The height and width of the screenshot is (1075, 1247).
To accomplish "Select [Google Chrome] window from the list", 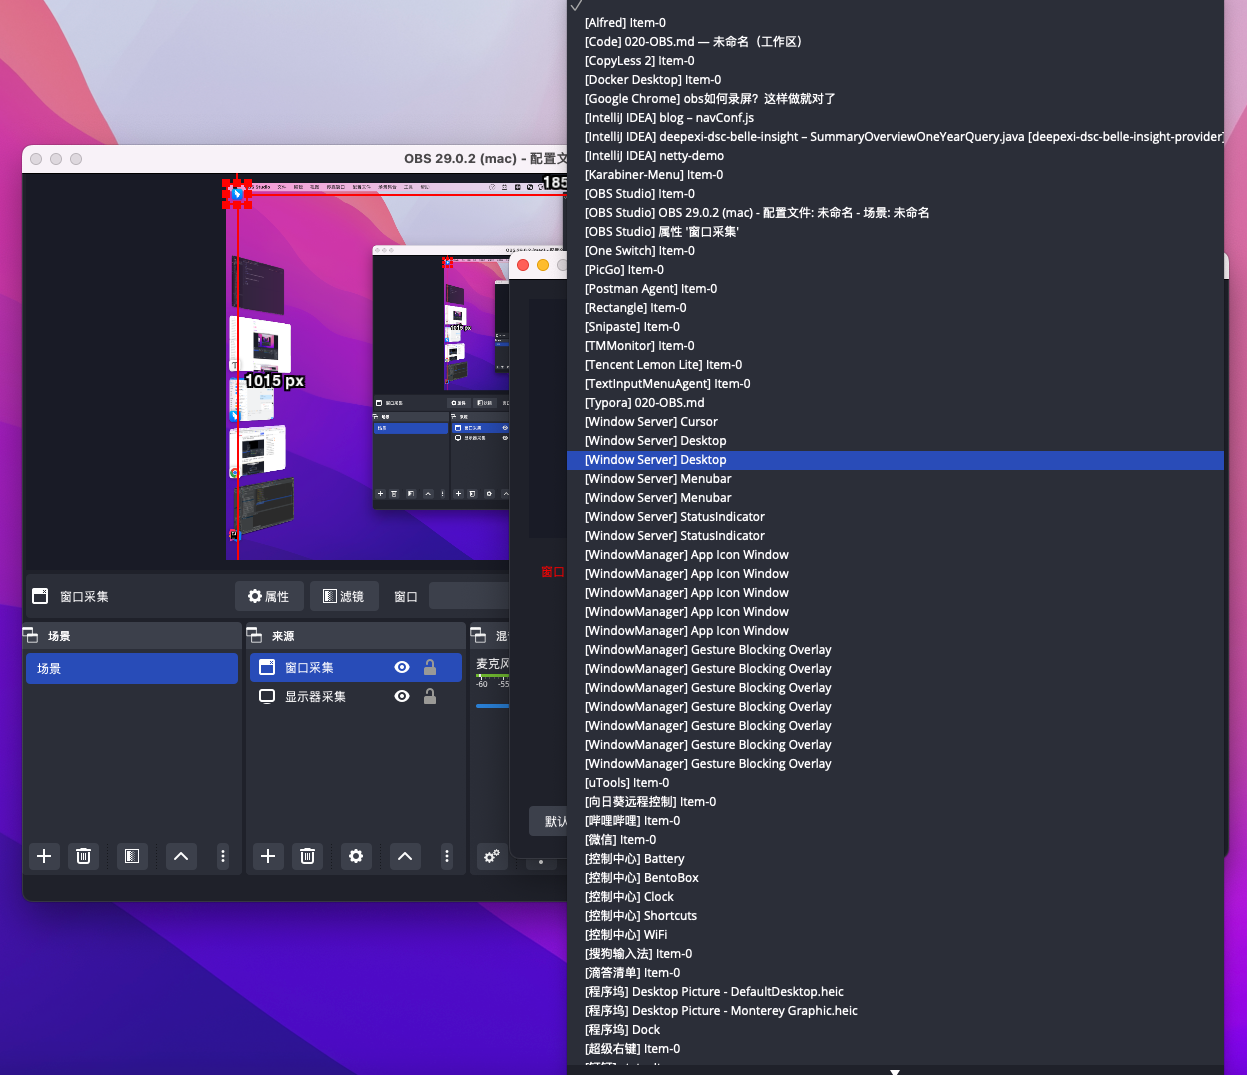I will coord(710,99).
